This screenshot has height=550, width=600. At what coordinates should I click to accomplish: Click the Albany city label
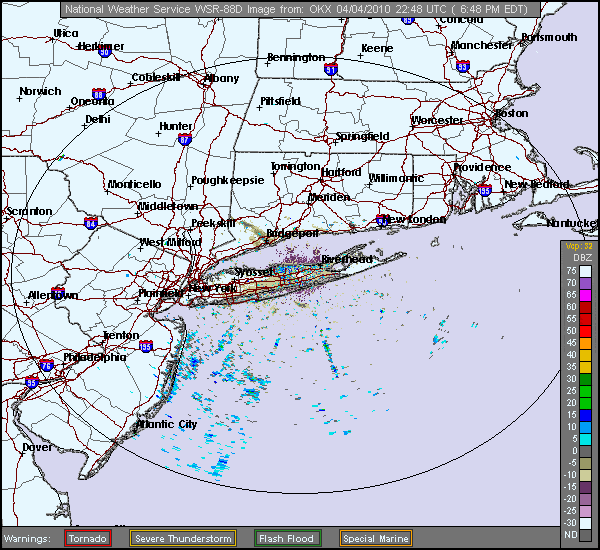pos(222,78)
